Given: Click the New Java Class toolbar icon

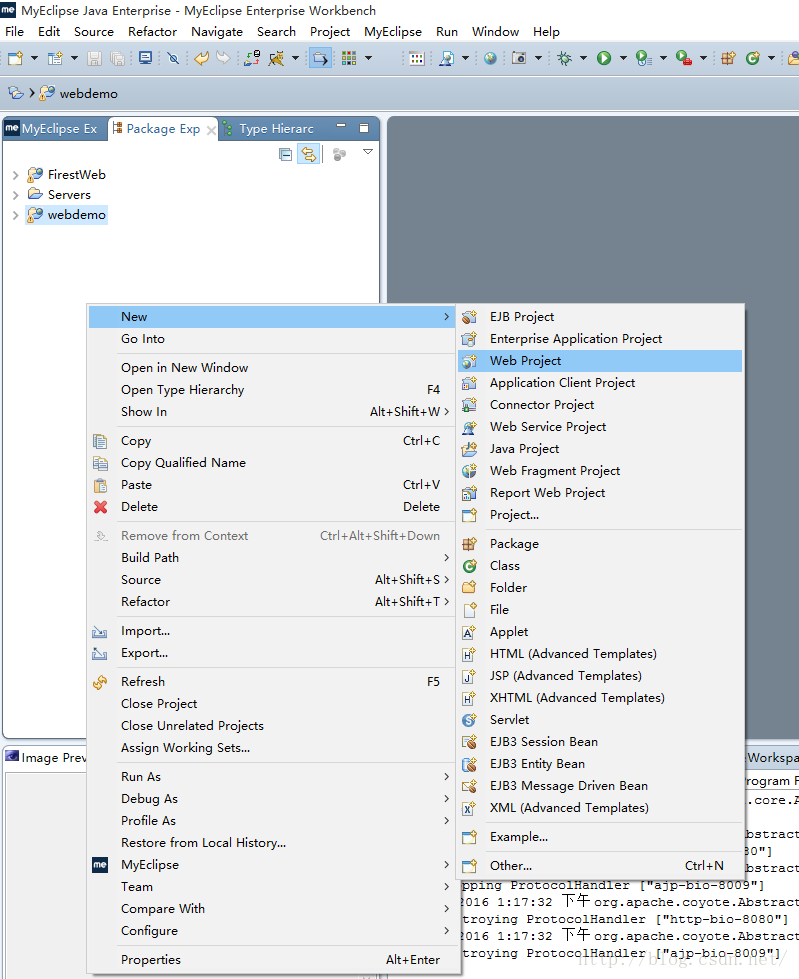Looking at the screenshot, I should pos(753,58).
